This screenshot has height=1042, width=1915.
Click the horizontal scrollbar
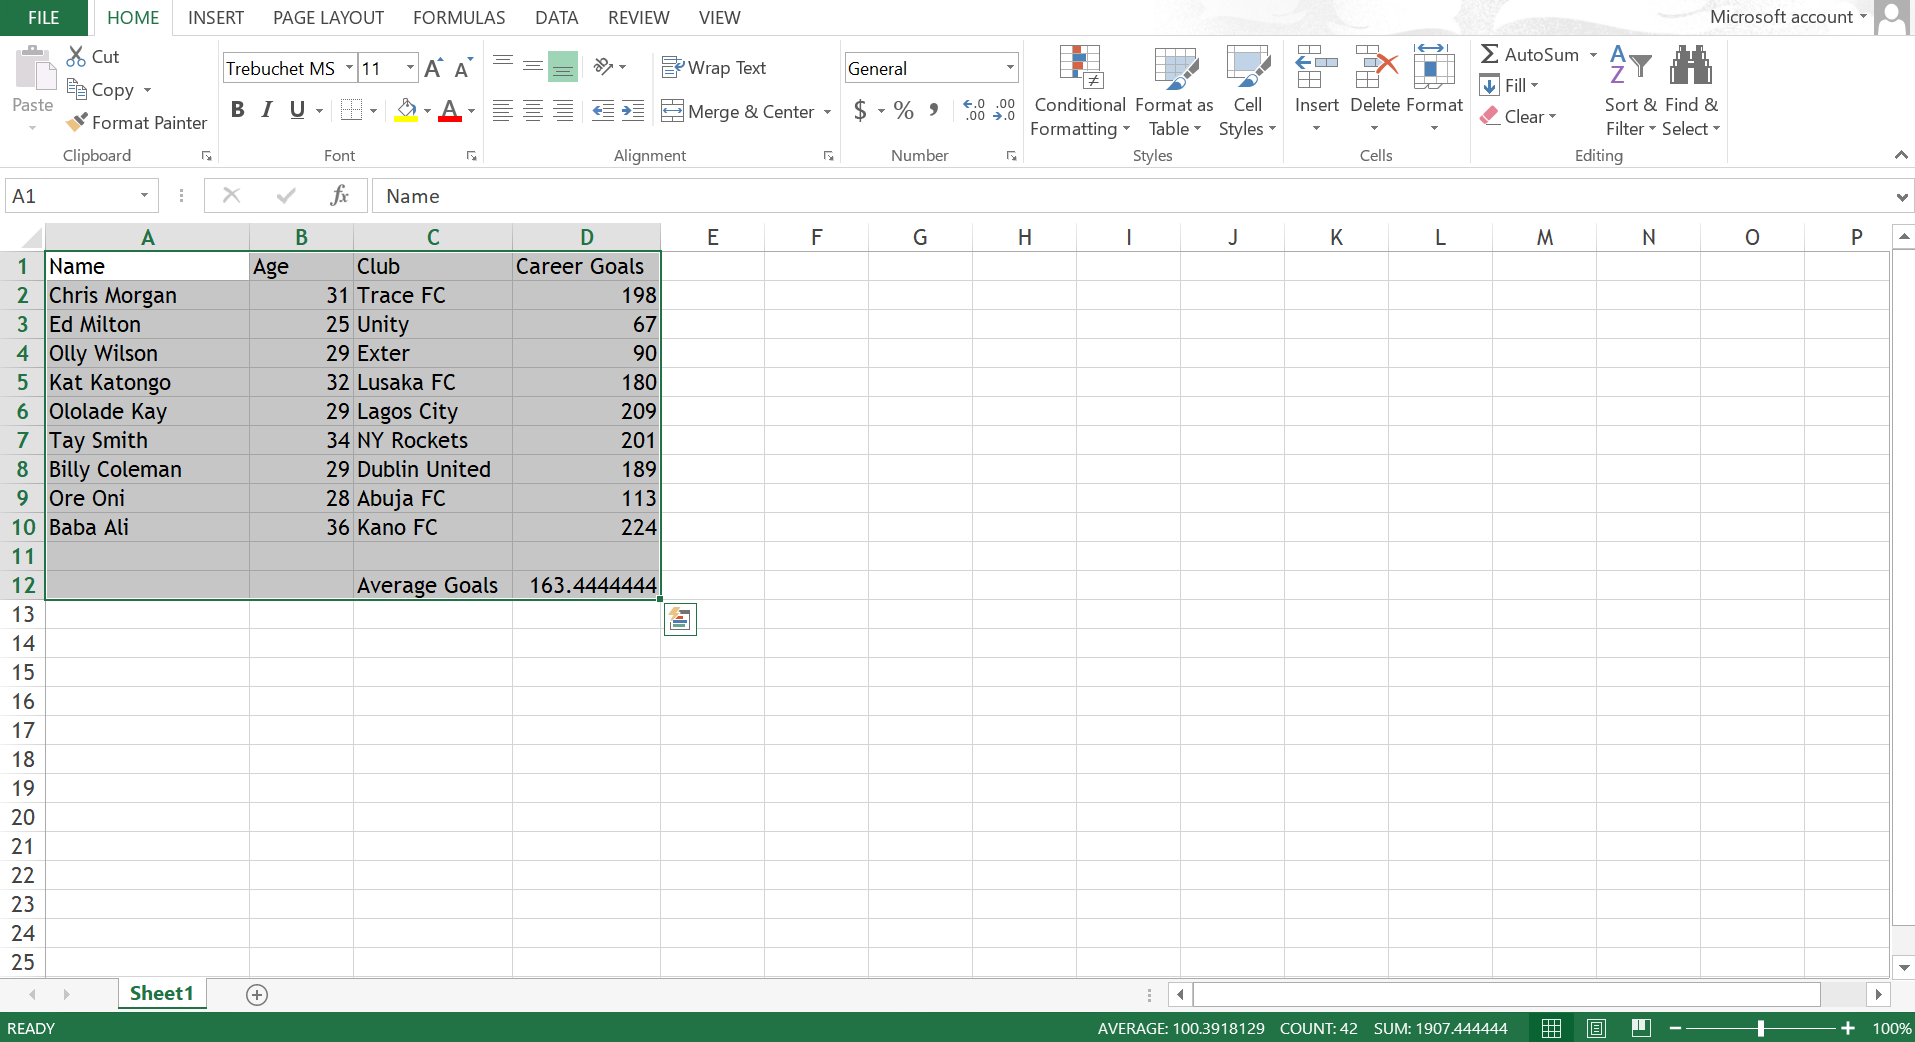coord(1506,994)
